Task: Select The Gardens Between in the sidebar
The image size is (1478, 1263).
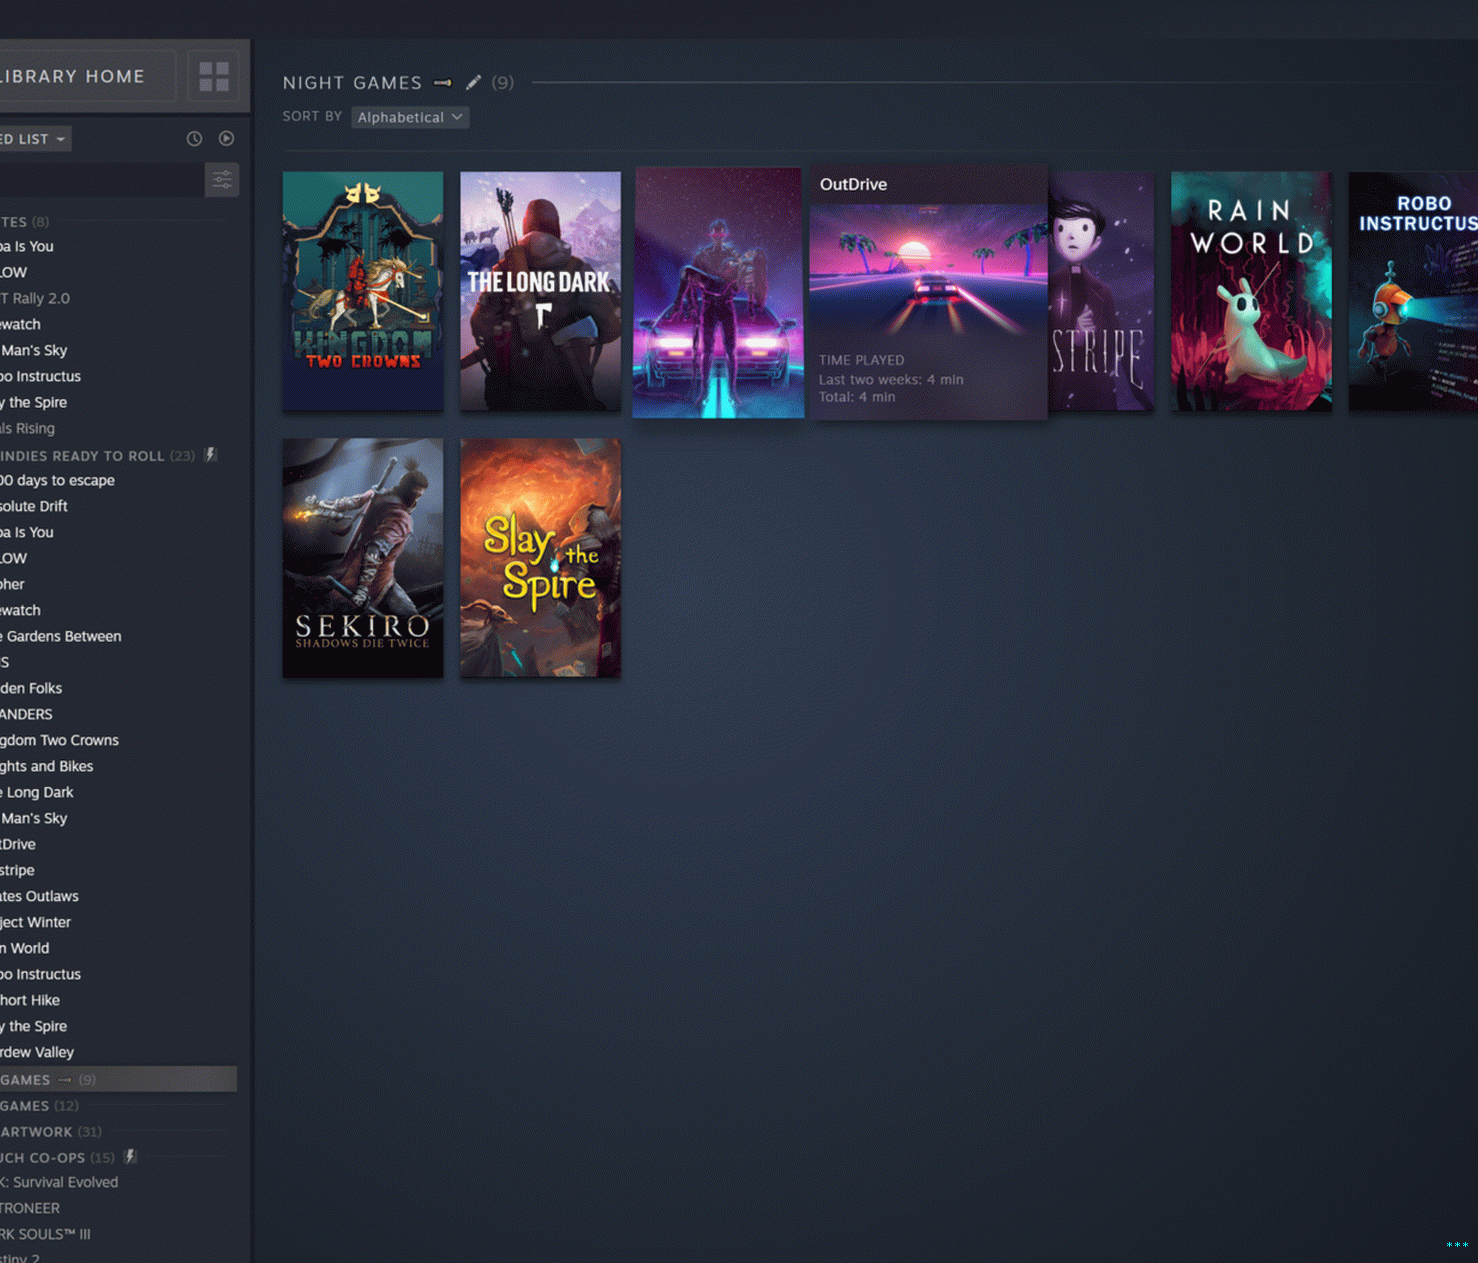Action: coord(62,636)
